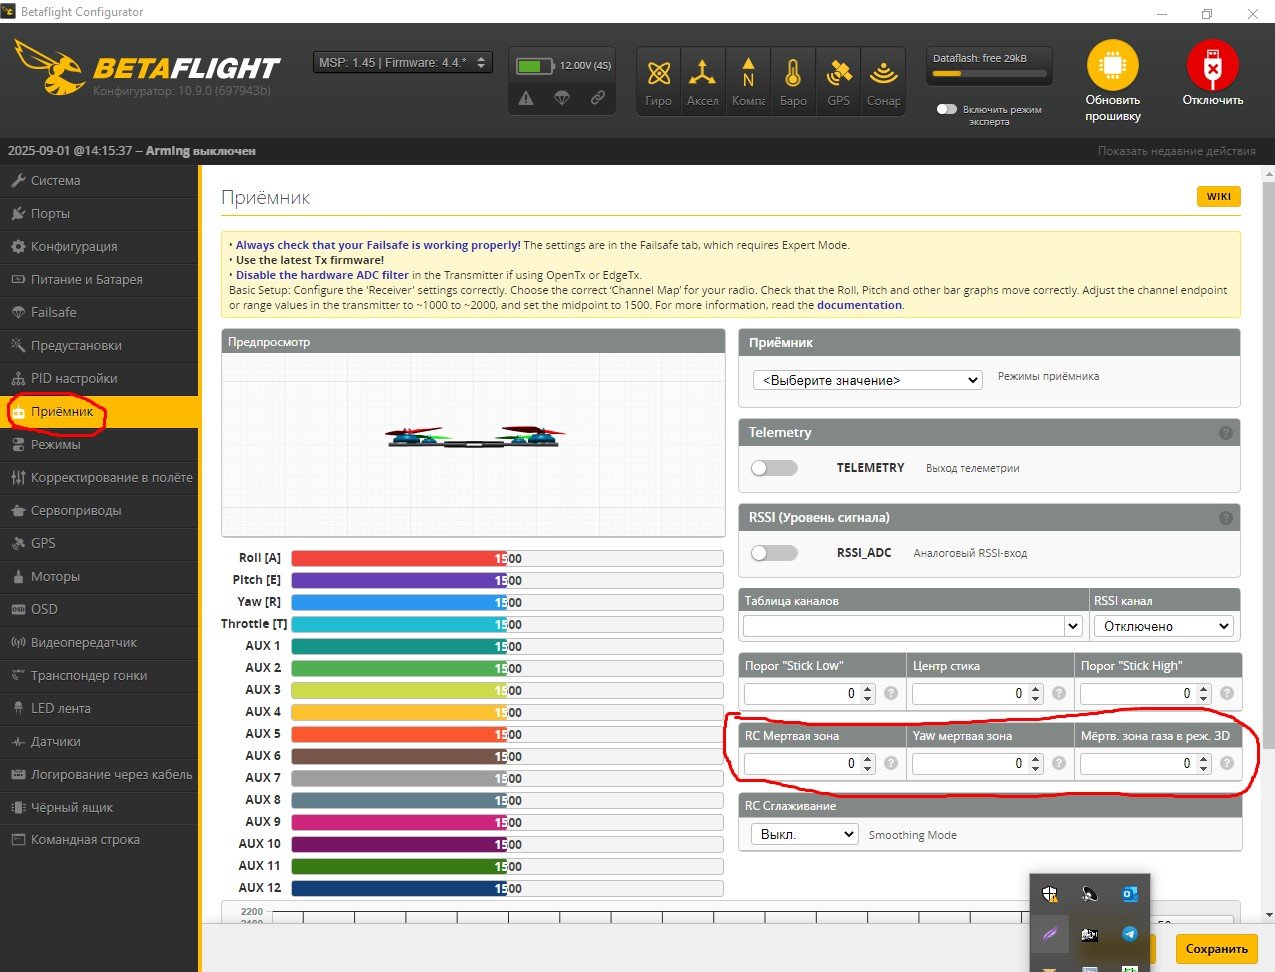Screen dimensions: 1275x972
Task: Open the RSSI channel dropdown
Action: tap(1163, 626)
